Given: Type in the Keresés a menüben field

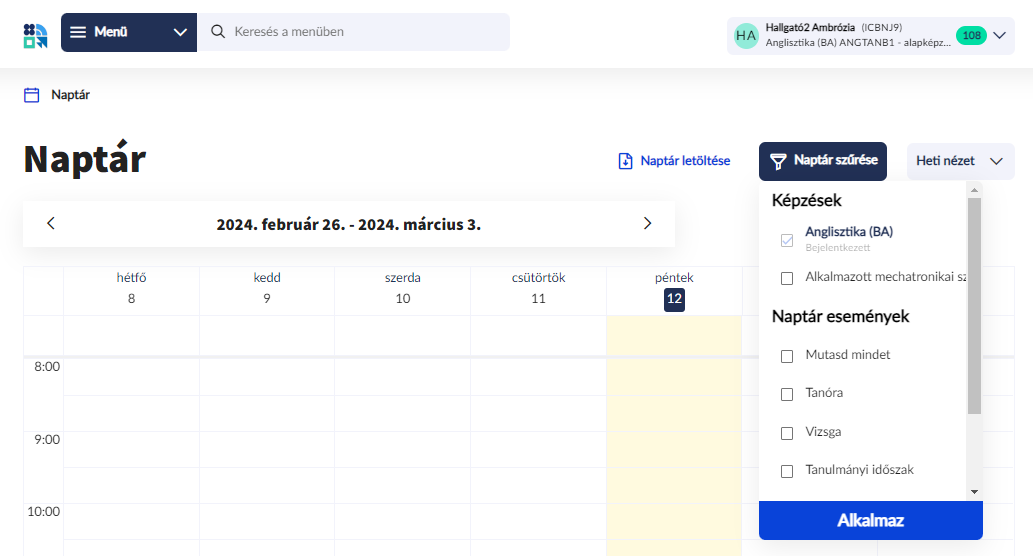Looking at the screenshot, I should click(365, 32).
